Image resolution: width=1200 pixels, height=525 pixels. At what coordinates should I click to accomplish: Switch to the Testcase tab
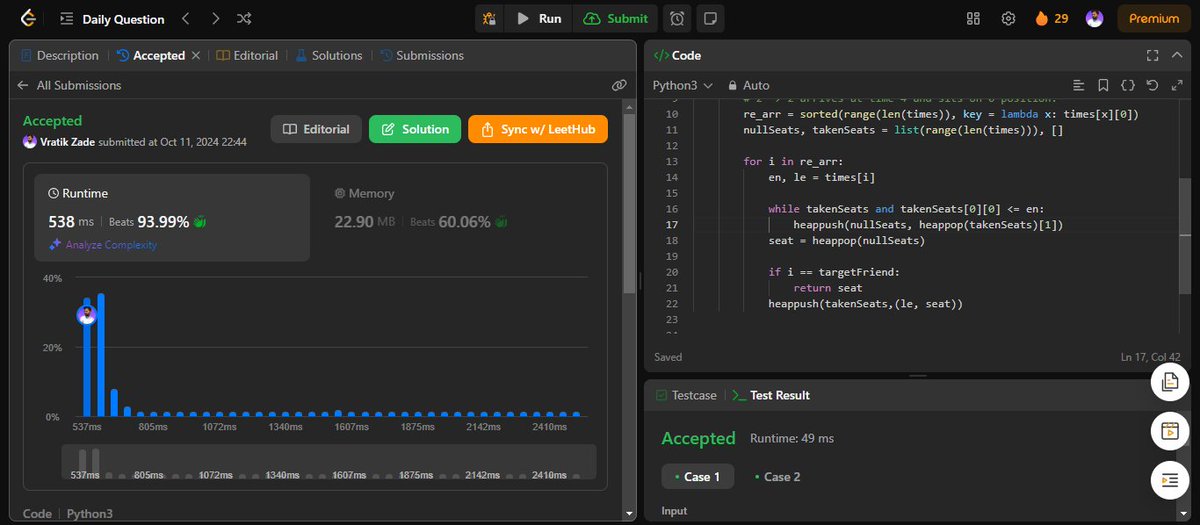[x=686, y=395]
